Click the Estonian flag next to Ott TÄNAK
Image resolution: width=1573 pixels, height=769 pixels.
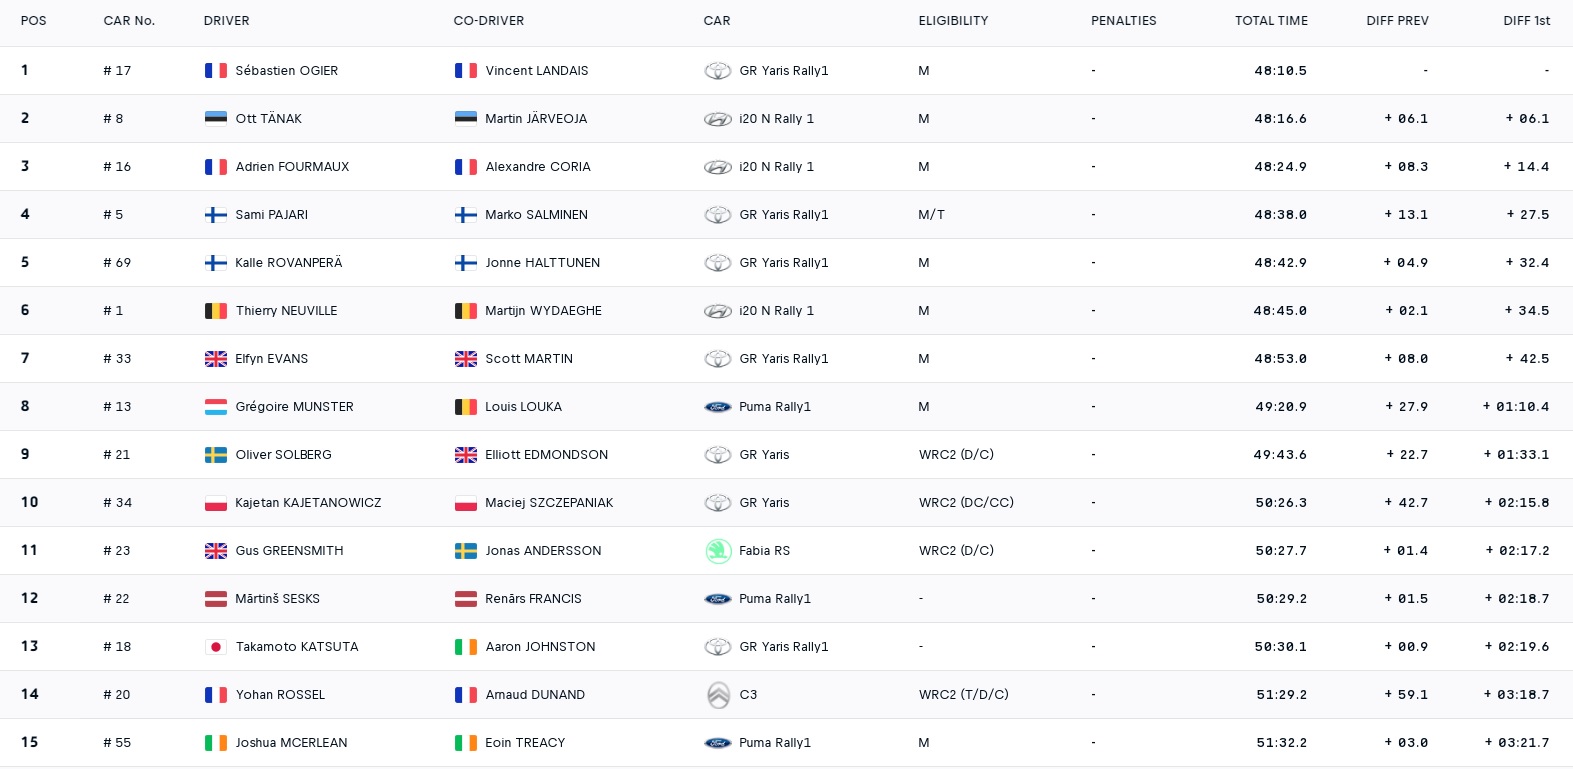pos(215,119)
